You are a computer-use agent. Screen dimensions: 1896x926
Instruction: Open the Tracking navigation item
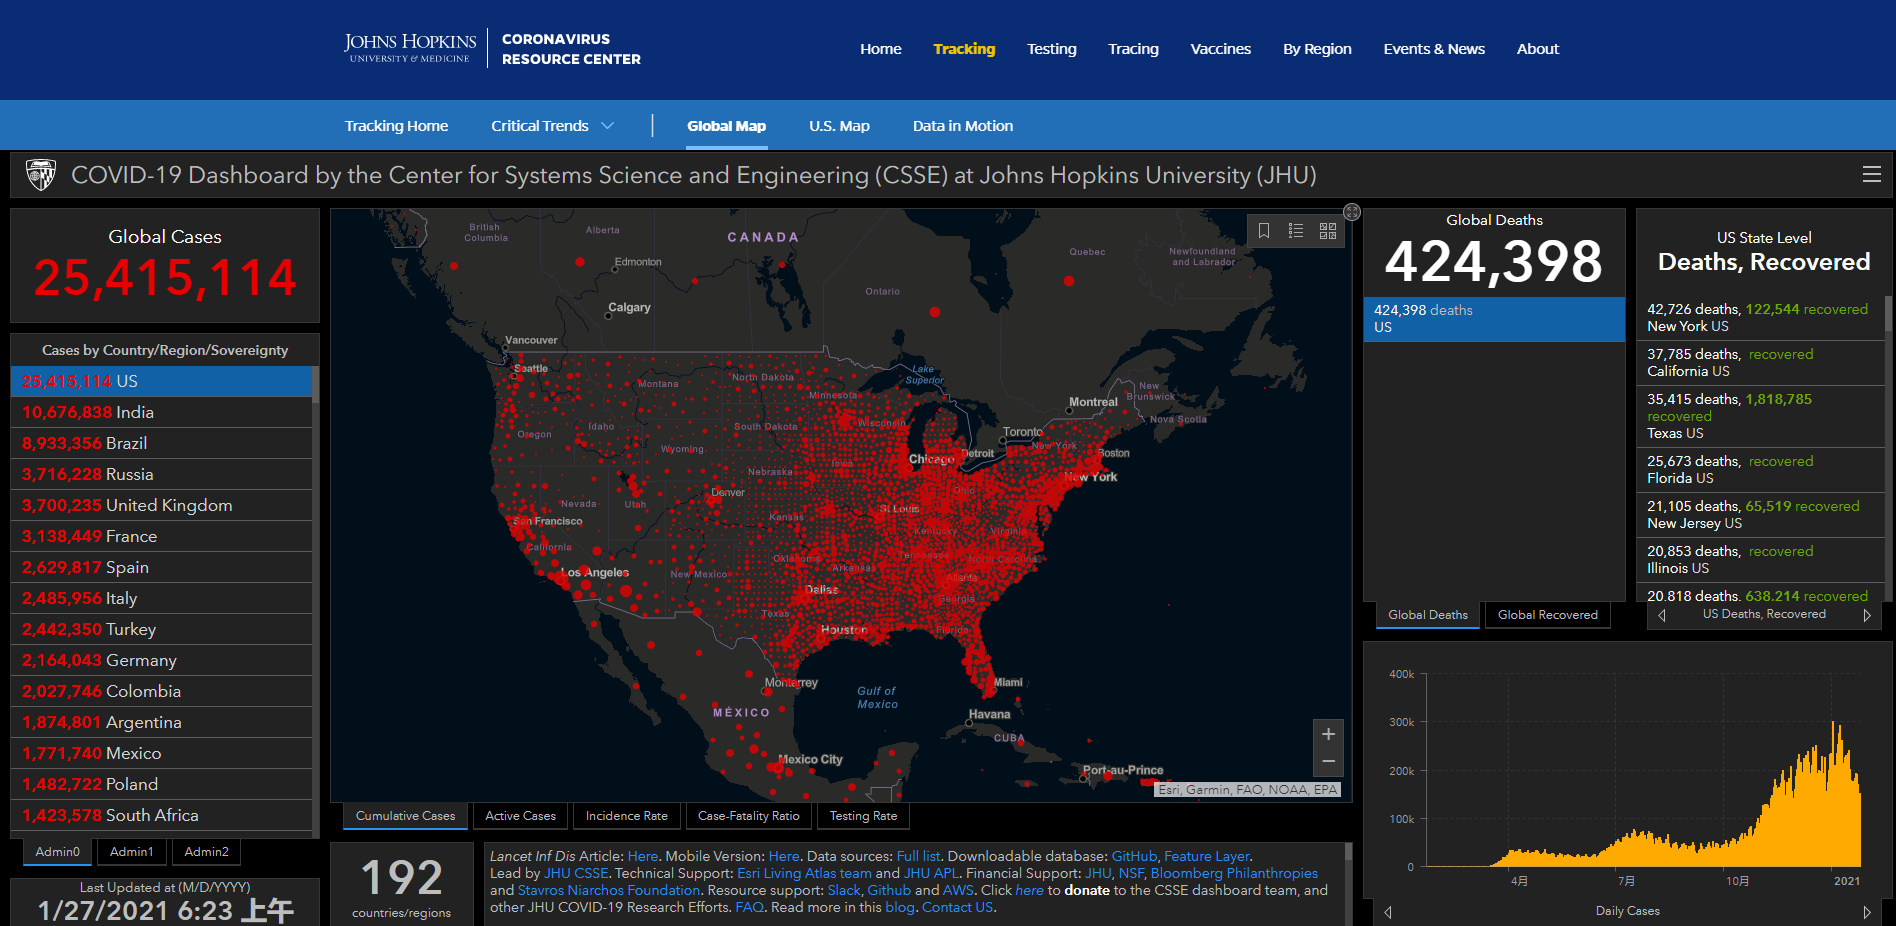[964, 49]
